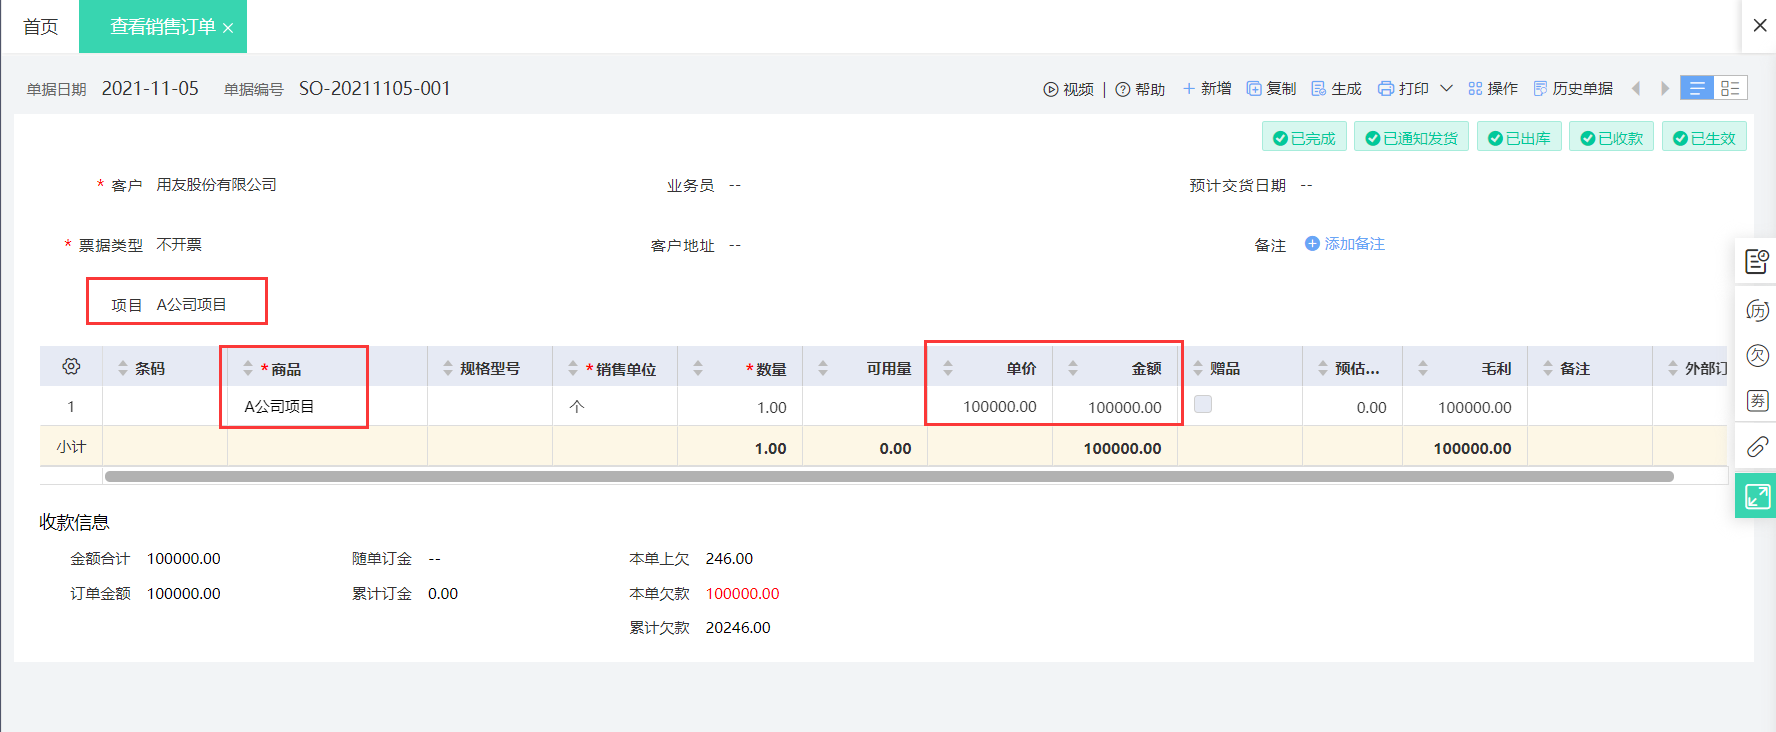The height and width of the screenshot is (732, 1776).
Task: Sort by the 条码 column
Action: 123,368
